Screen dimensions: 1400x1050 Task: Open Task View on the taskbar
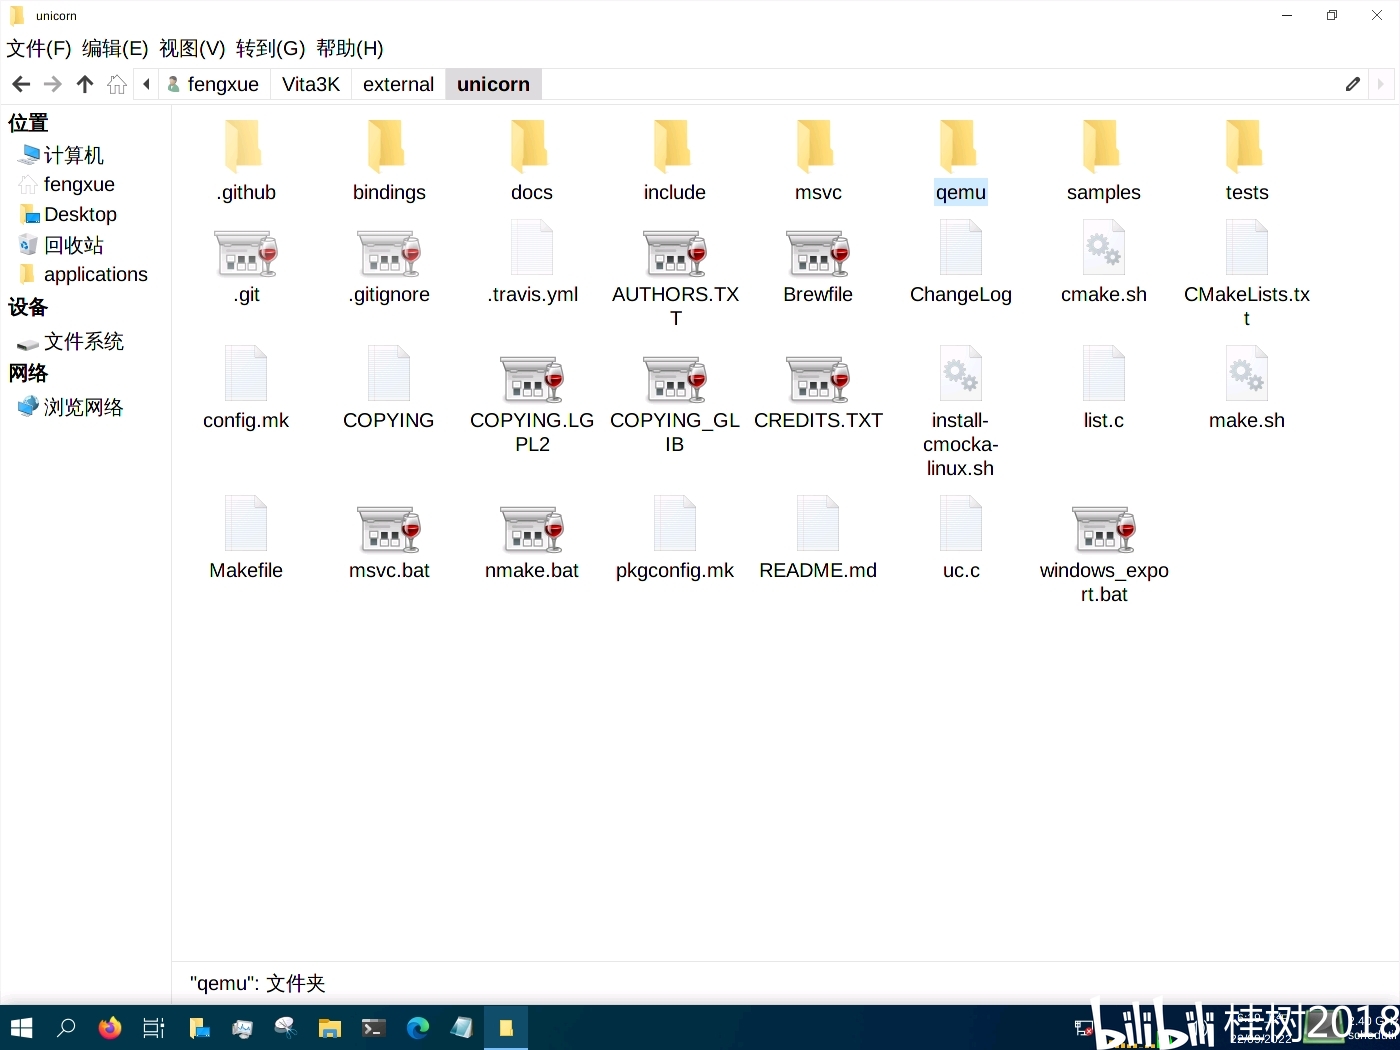pyautogui.click(x=154, y=1028)
